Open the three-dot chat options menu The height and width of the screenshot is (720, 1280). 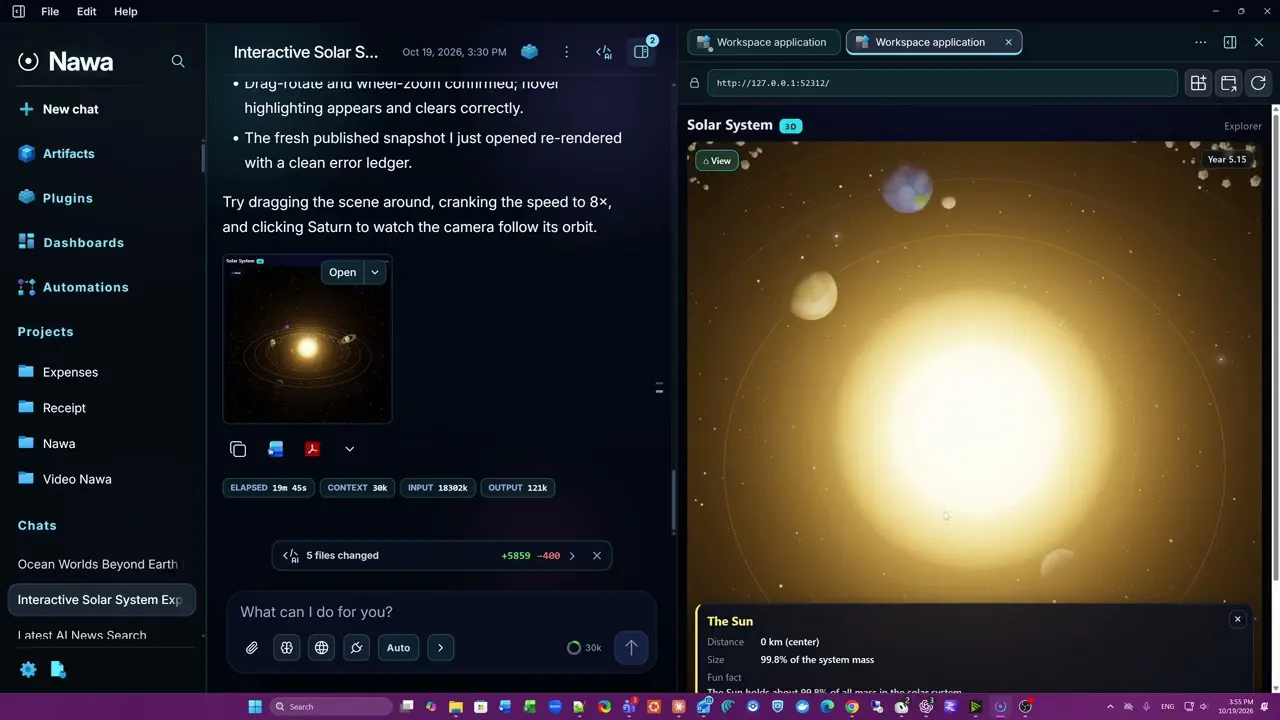tap(566, 52)
